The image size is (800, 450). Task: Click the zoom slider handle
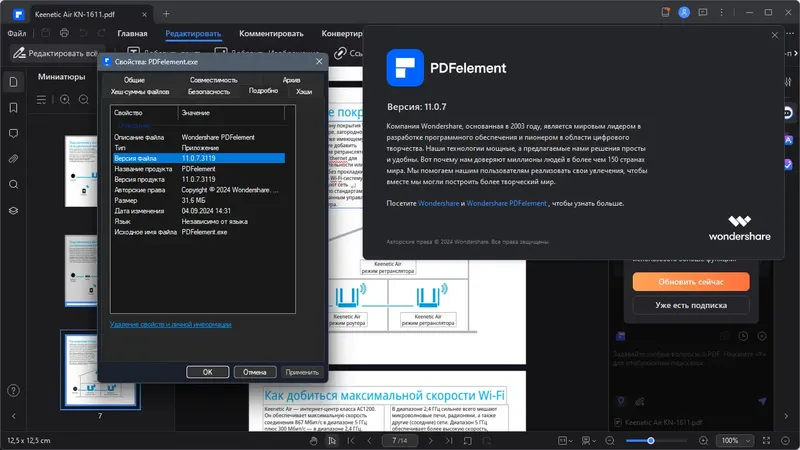coord(651,440)
